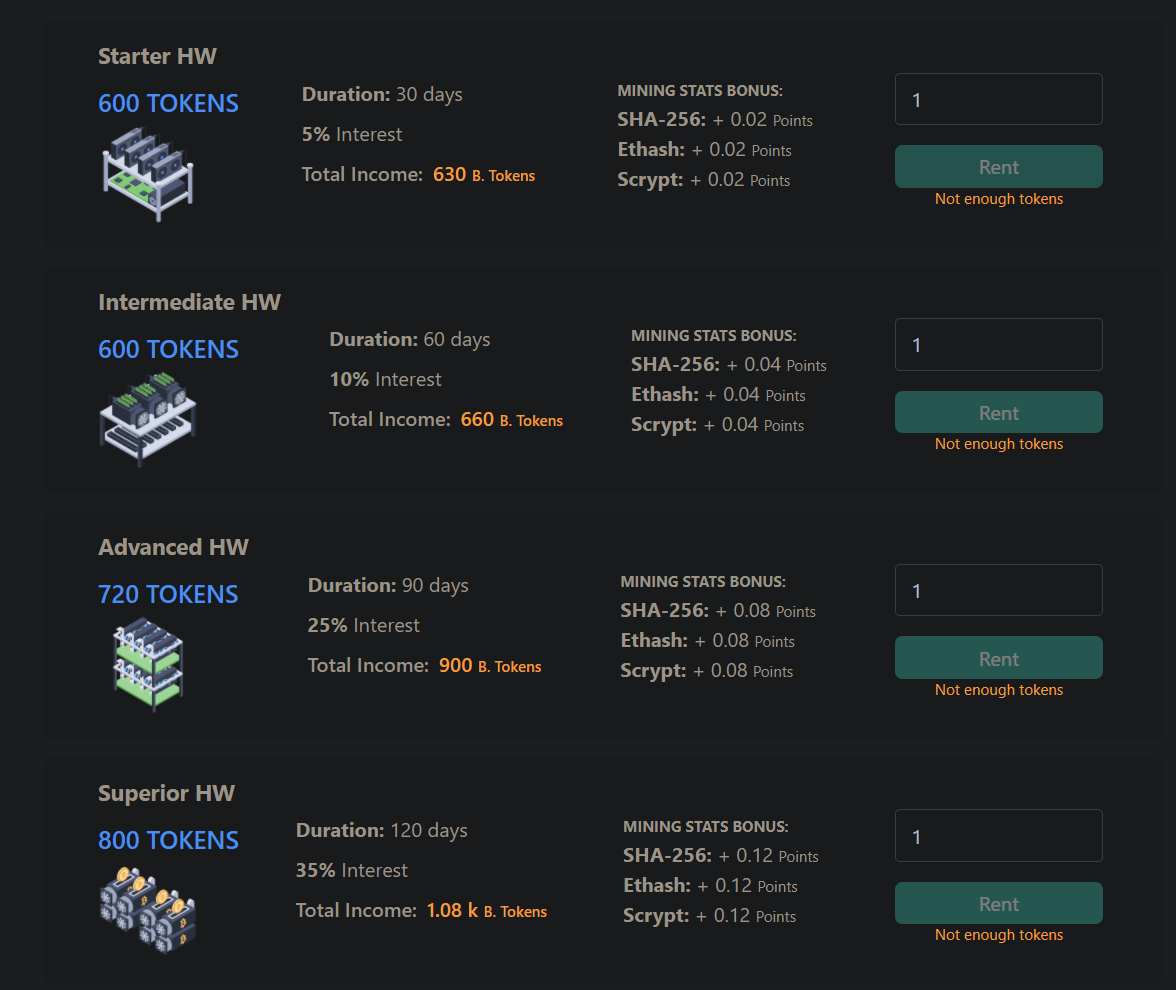
Task: Focus the Superior HW quantity field
Action: click(x=998, y=836)
